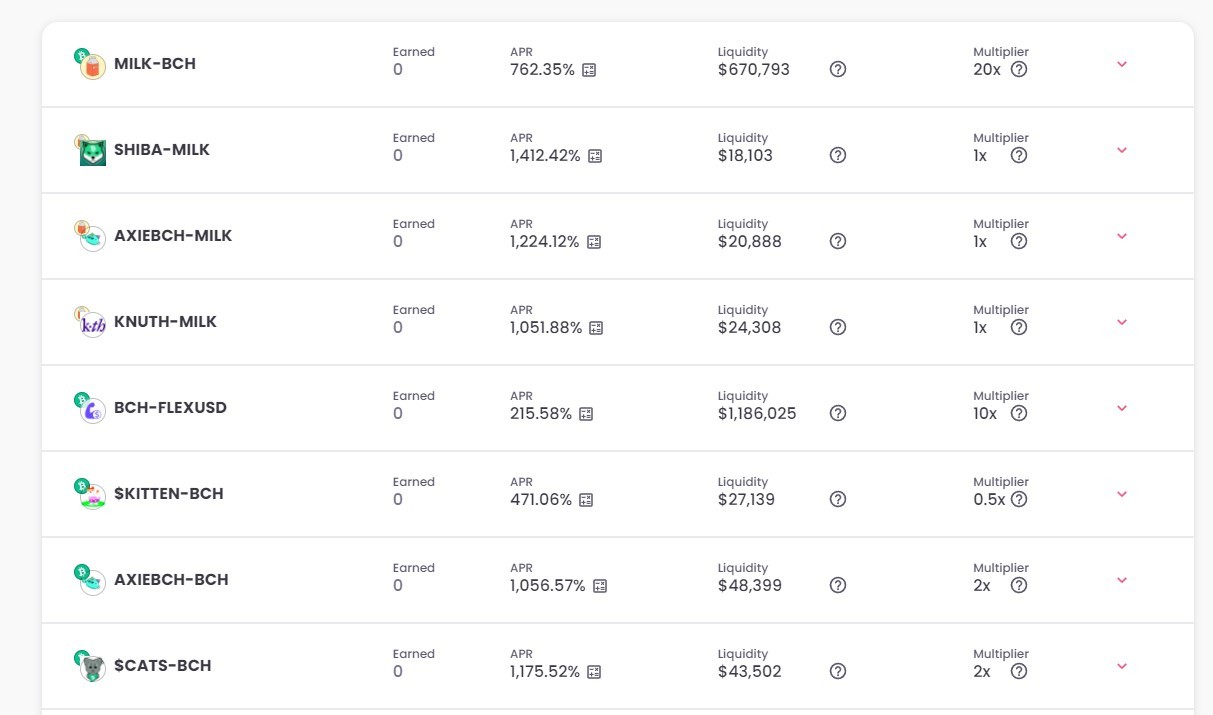
Task: Expand AXIEBCH-MILK farm details chevron
Action: tap(1122, 236)
